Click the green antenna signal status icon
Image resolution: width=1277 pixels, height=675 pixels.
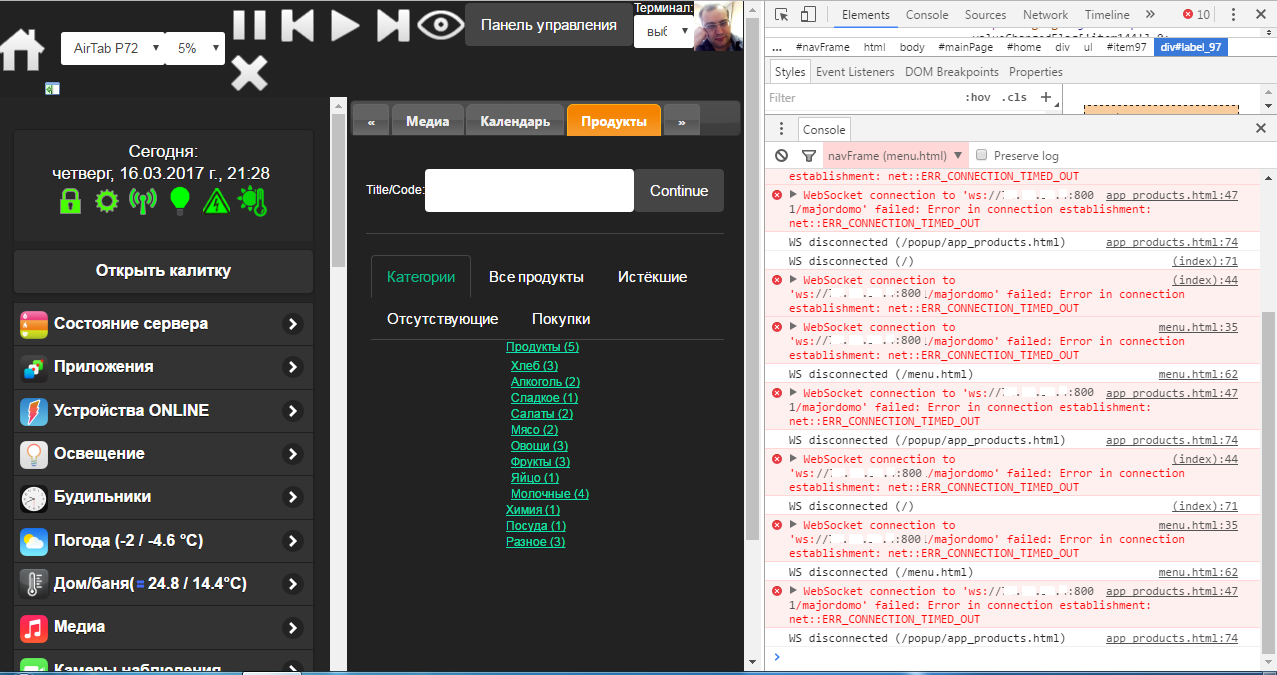pos(143,201)
